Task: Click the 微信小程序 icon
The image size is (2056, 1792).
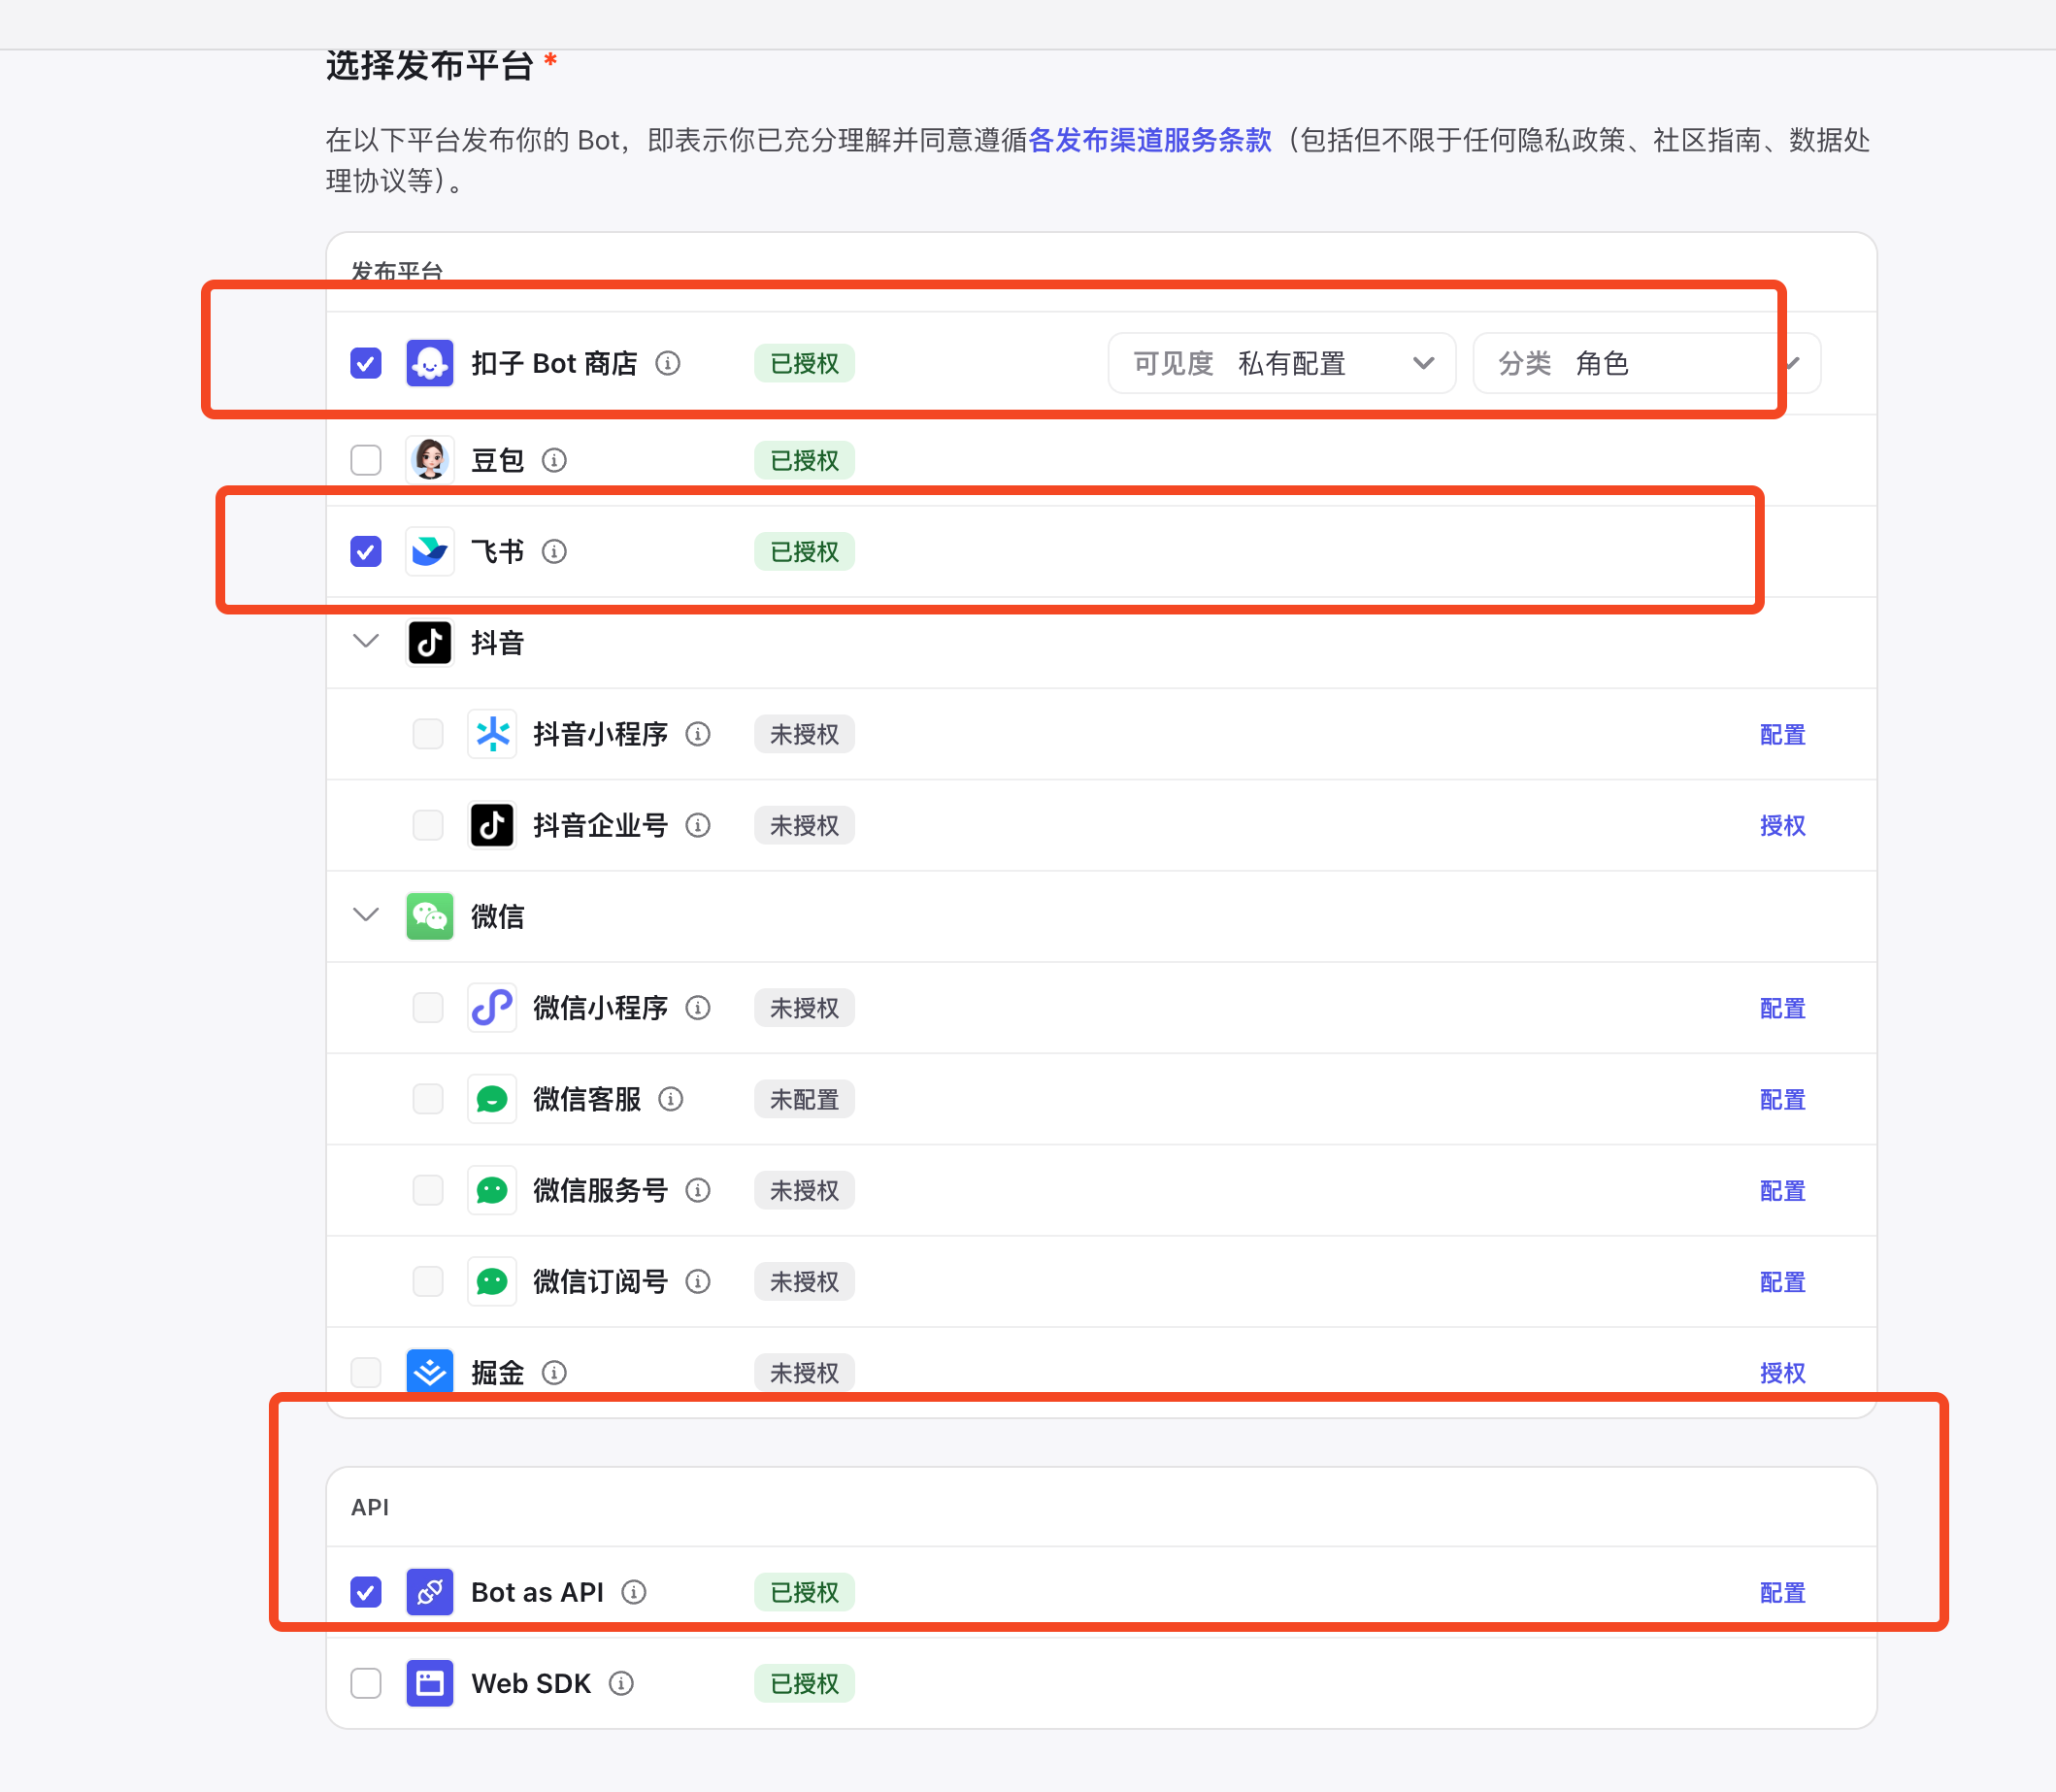Action: coord(492,1008)
